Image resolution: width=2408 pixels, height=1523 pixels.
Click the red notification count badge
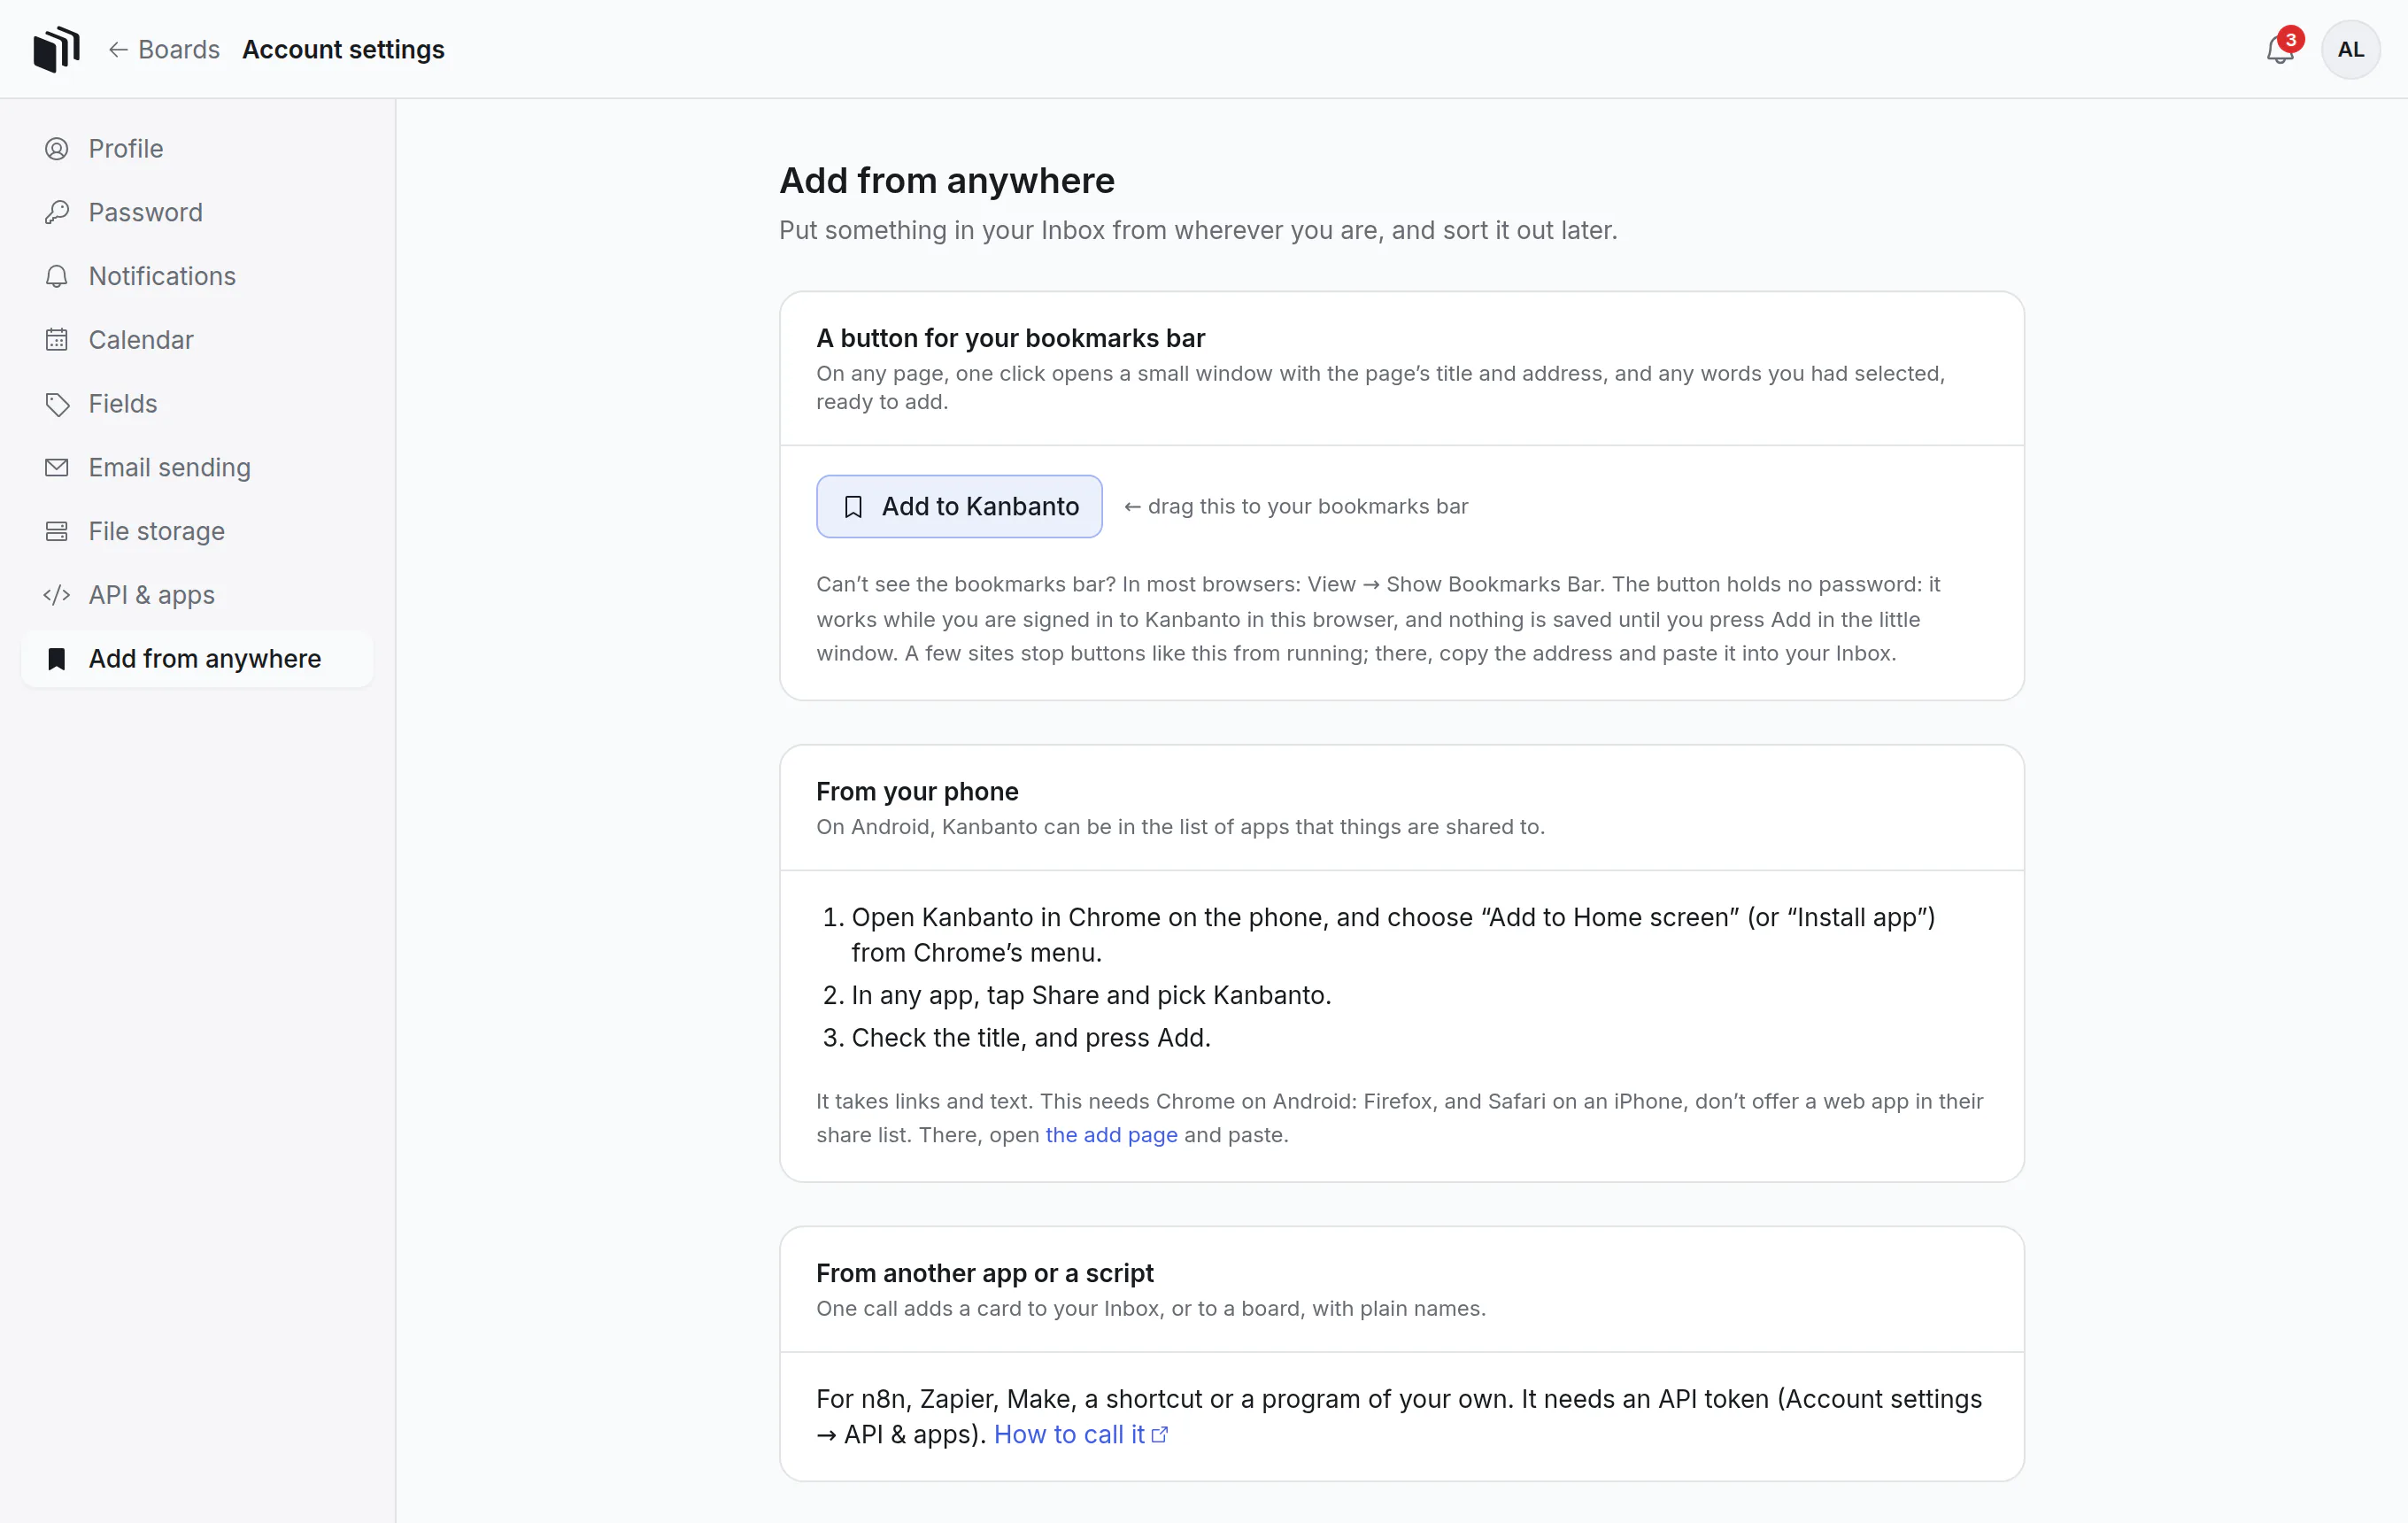[2291, 39]
